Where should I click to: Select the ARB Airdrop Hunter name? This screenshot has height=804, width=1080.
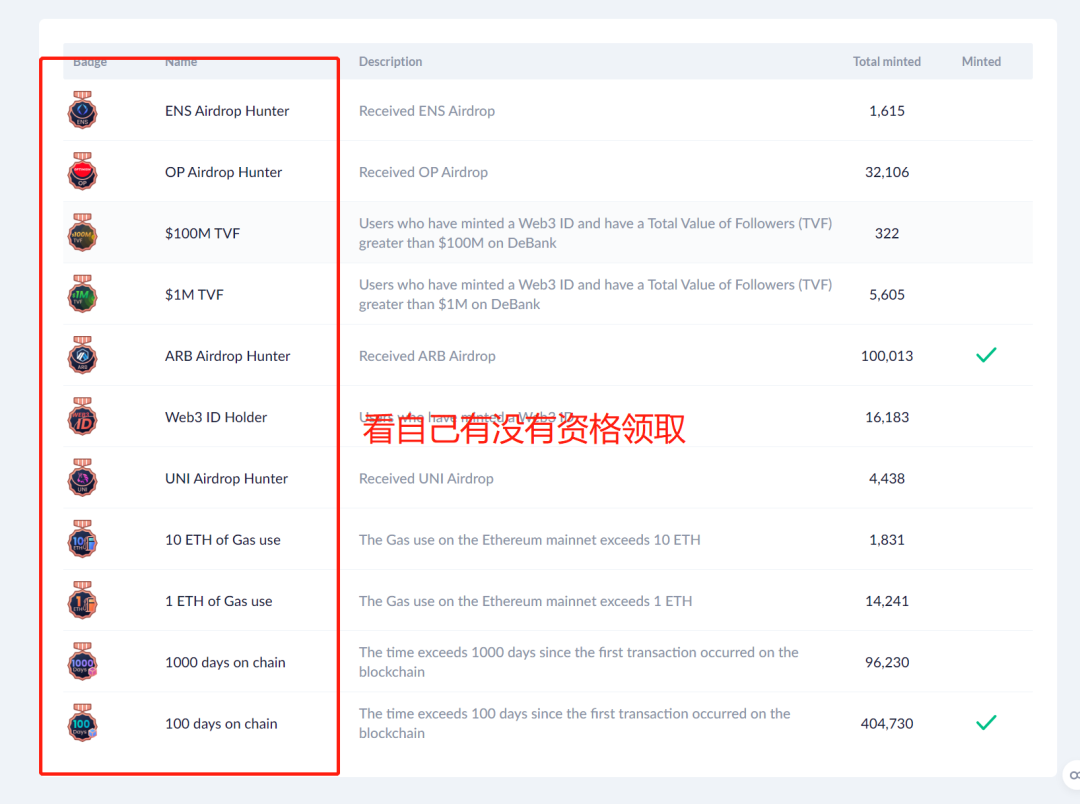[227, 356]
